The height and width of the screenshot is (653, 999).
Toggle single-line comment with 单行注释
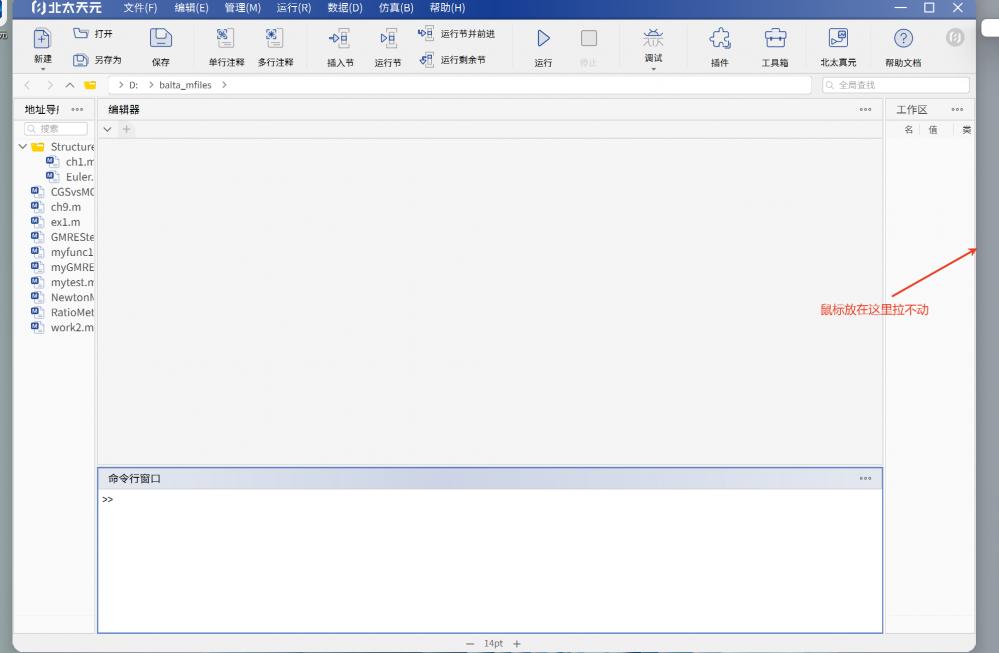(x=225, y=45)
